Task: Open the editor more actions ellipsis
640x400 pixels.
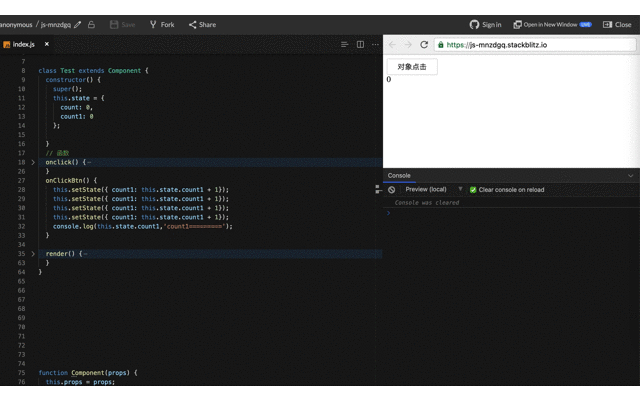Action: [375, 44]
